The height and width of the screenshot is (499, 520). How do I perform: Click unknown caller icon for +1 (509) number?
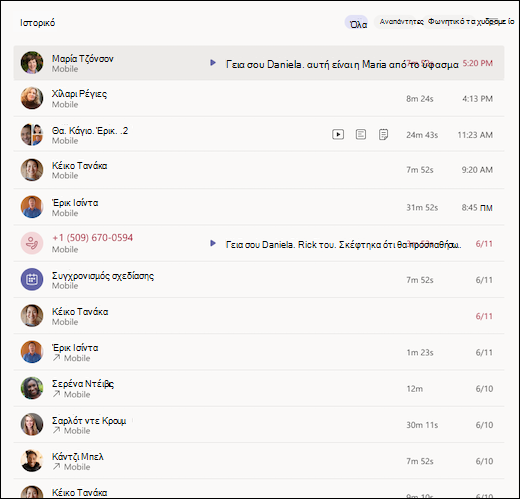(x=32, y=243)
